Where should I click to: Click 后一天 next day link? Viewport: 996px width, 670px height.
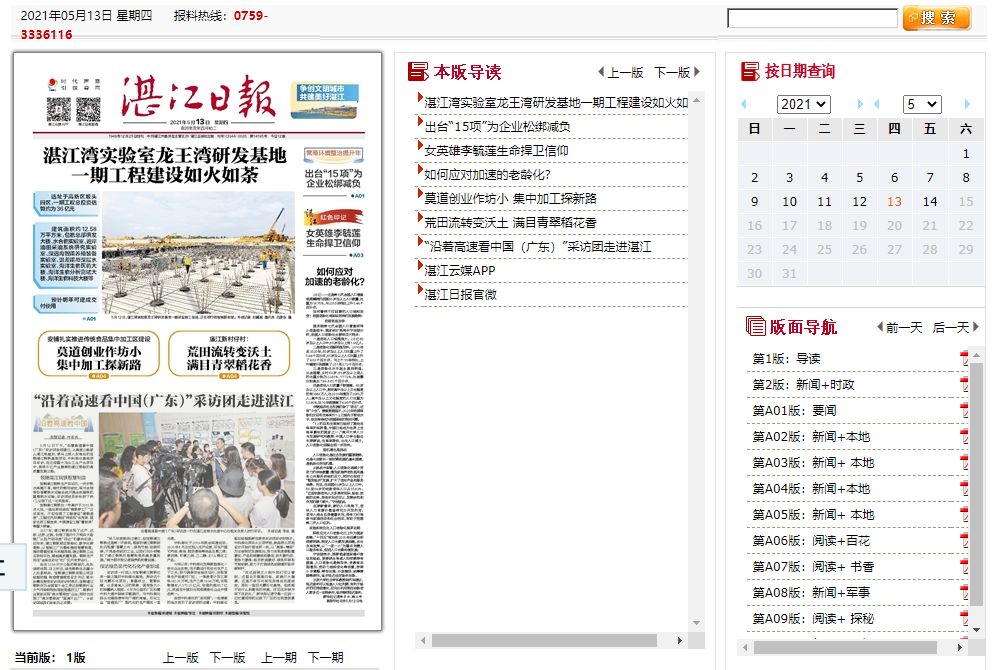tap(951, 328)
